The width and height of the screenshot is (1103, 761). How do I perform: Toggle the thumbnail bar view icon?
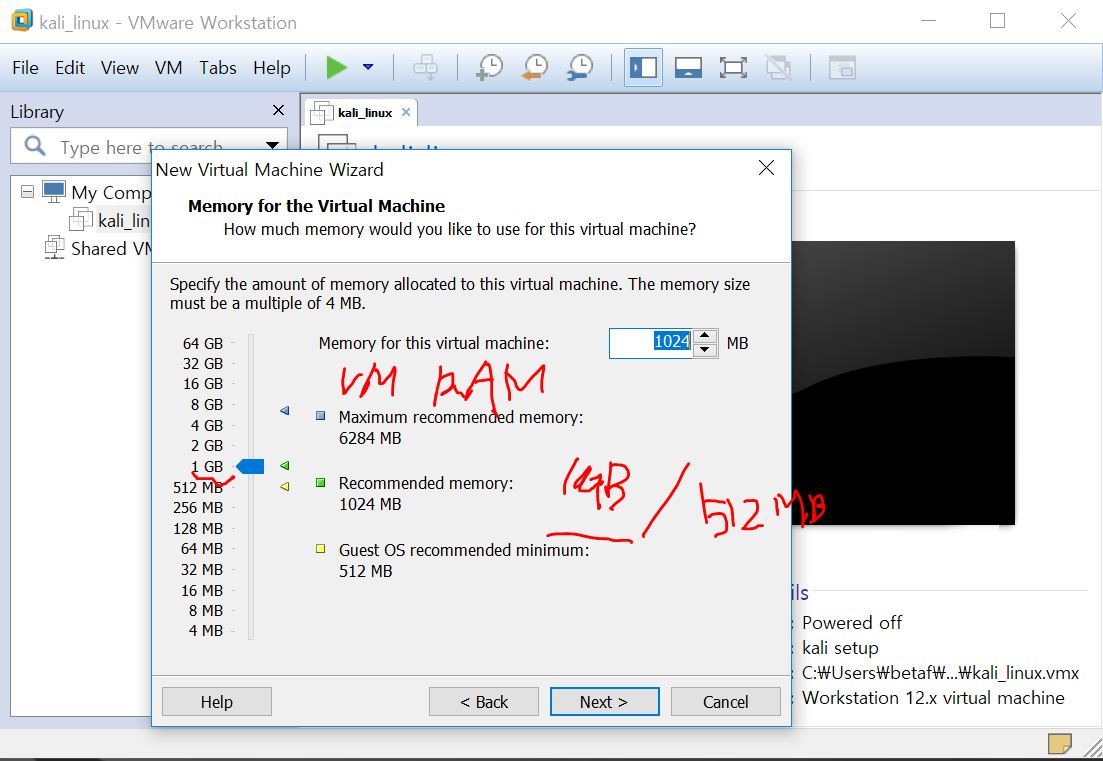[688, 68]
